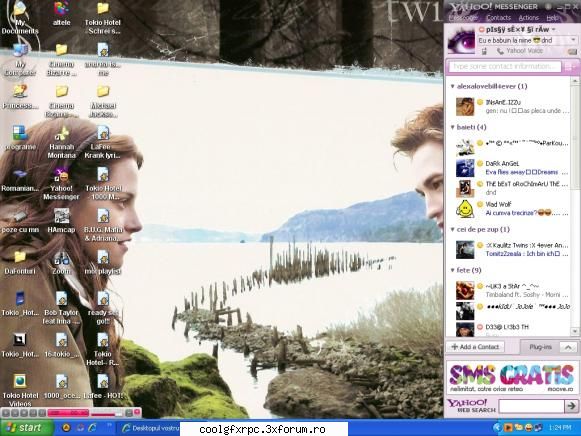
Task: Open the Zoom desktop shortcut
Action: pyautogui.click(x=62, y=263)
